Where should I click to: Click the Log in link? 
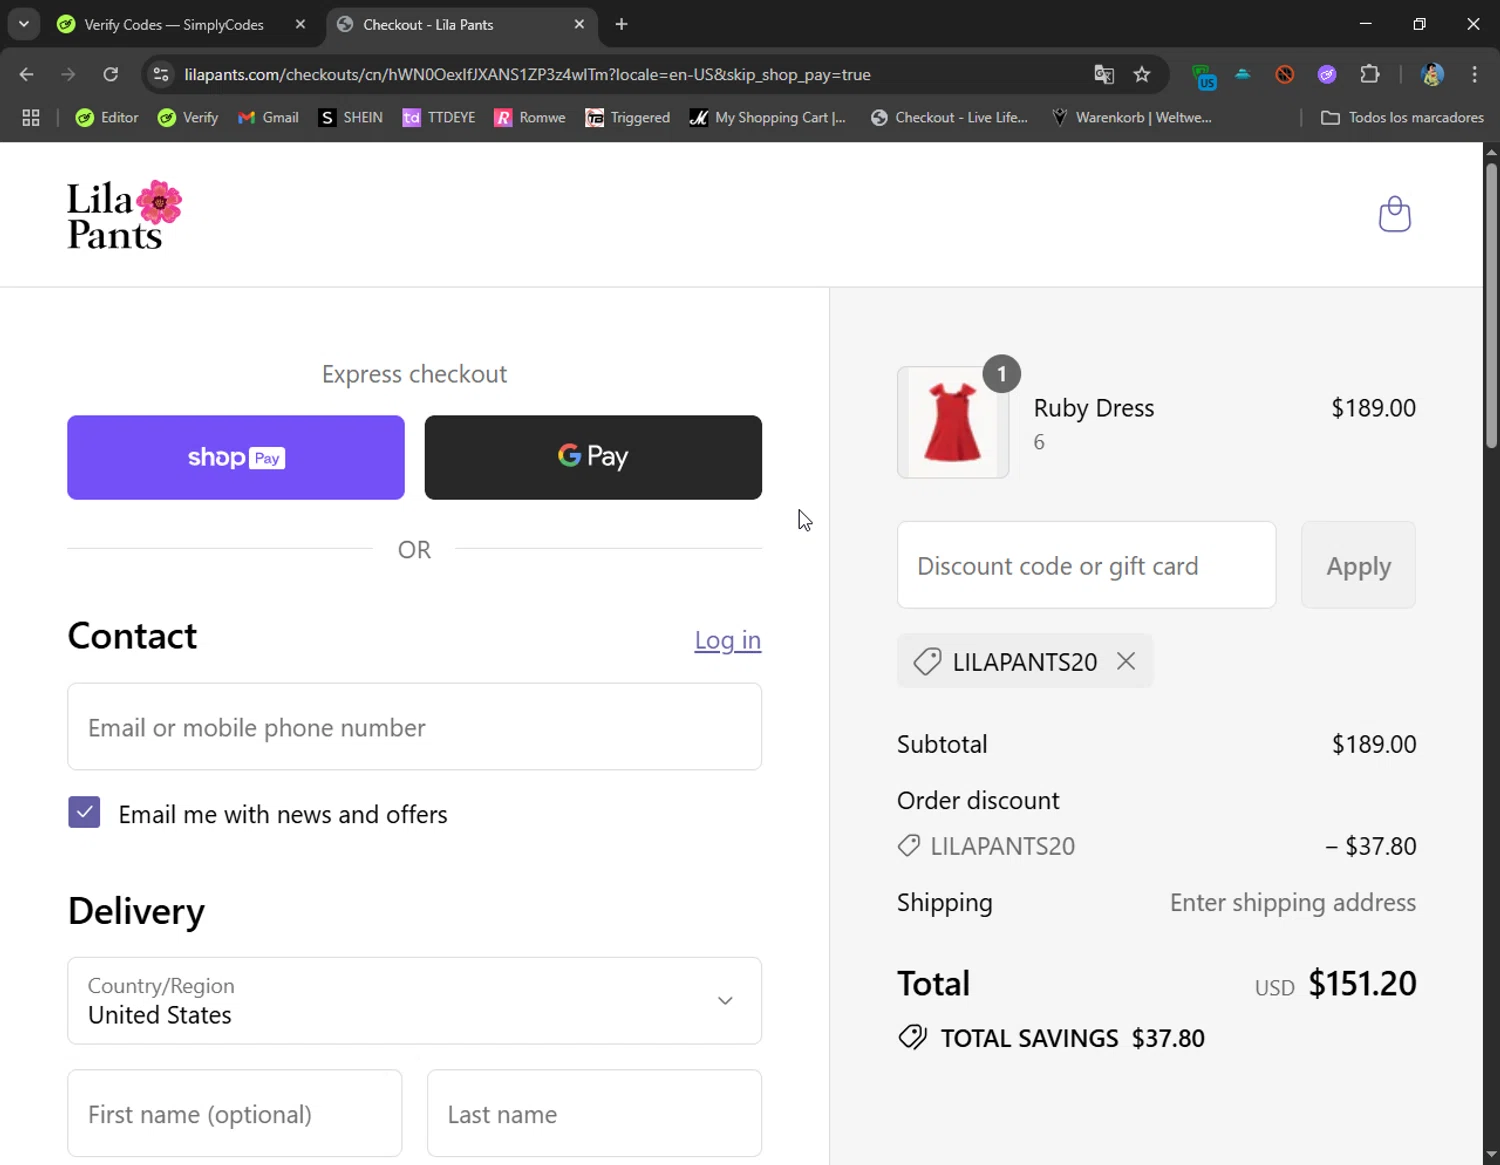728,640
